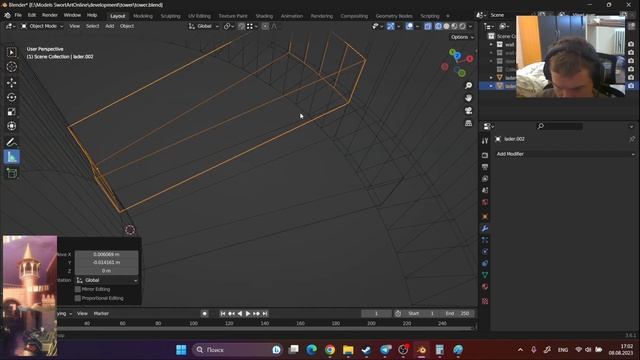Screen dimensions: 640x360
Task: Jump to the timeline end frame
Action: pos(265,313)
